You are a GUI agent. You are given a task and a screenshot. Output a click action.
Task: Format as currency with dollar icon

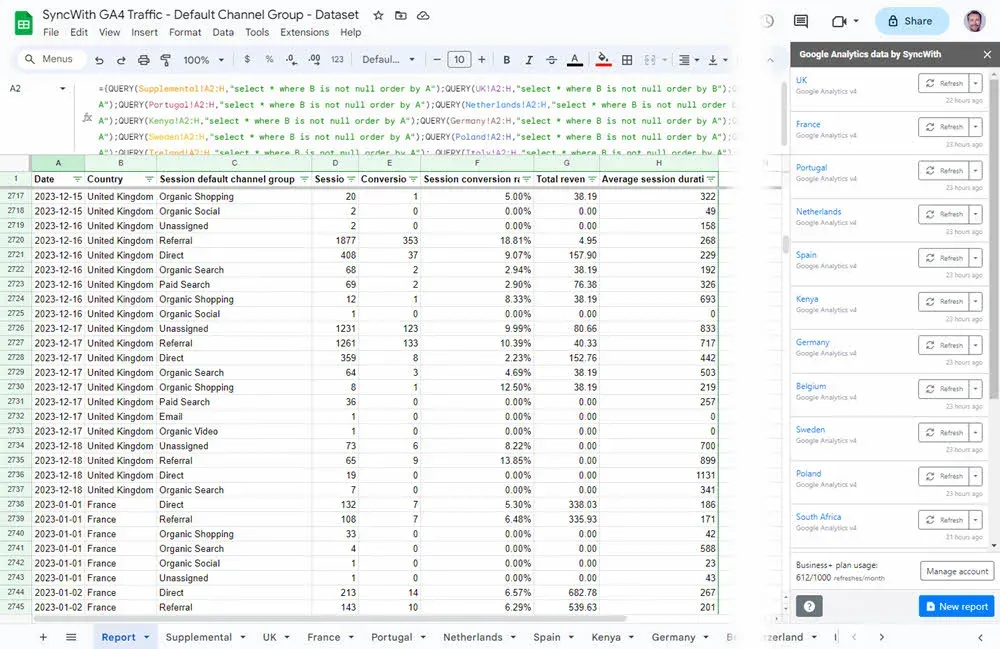[247, 59]
